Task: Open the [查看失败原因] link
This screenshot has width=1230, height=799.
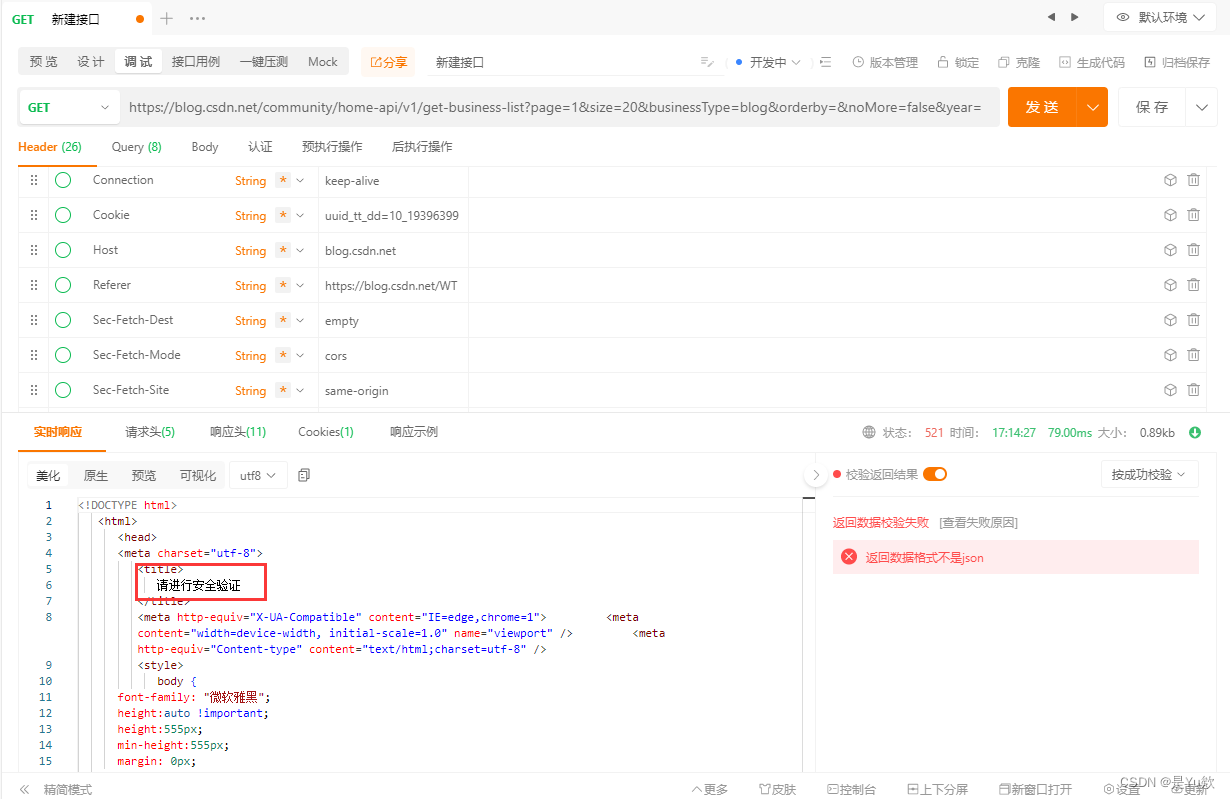Action: [x=978, y=522]
